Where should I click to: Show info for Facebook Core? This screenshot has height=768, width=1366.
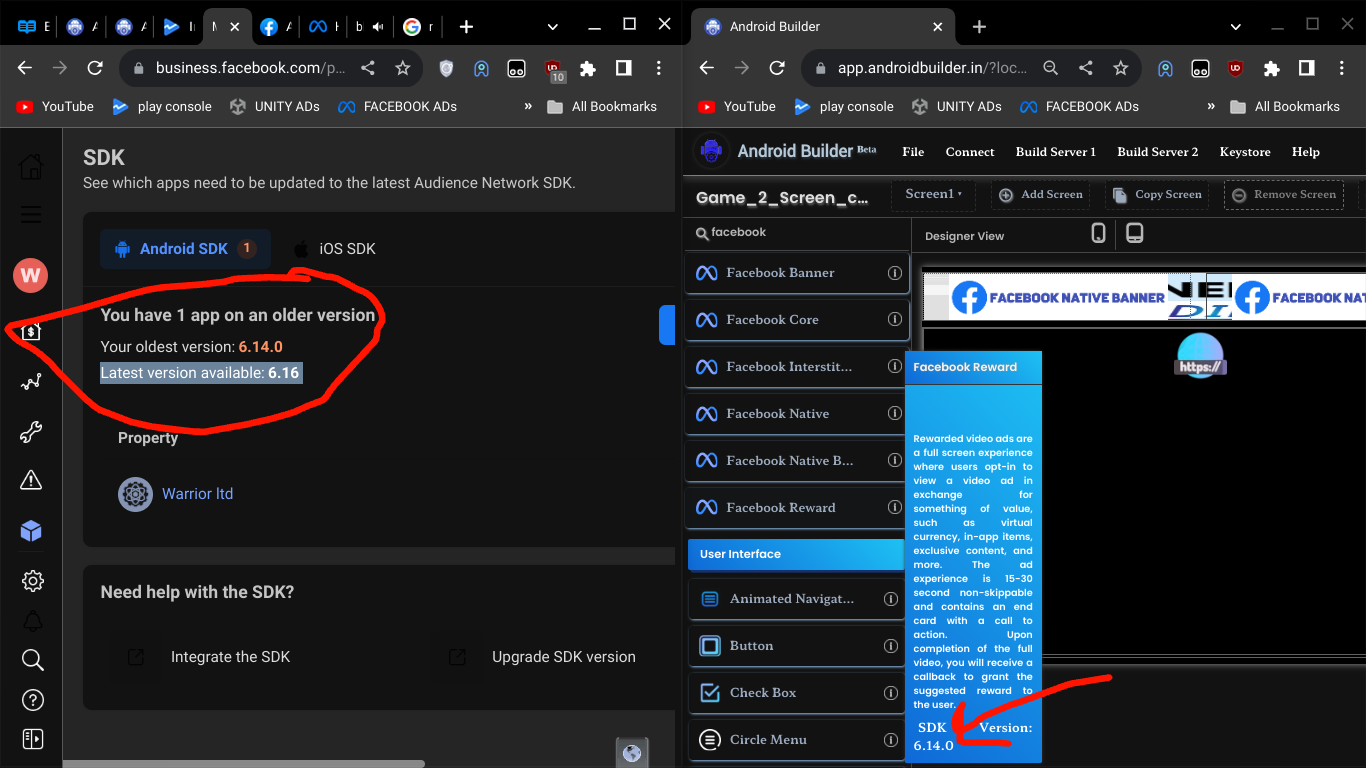click(x=895, y=320)
